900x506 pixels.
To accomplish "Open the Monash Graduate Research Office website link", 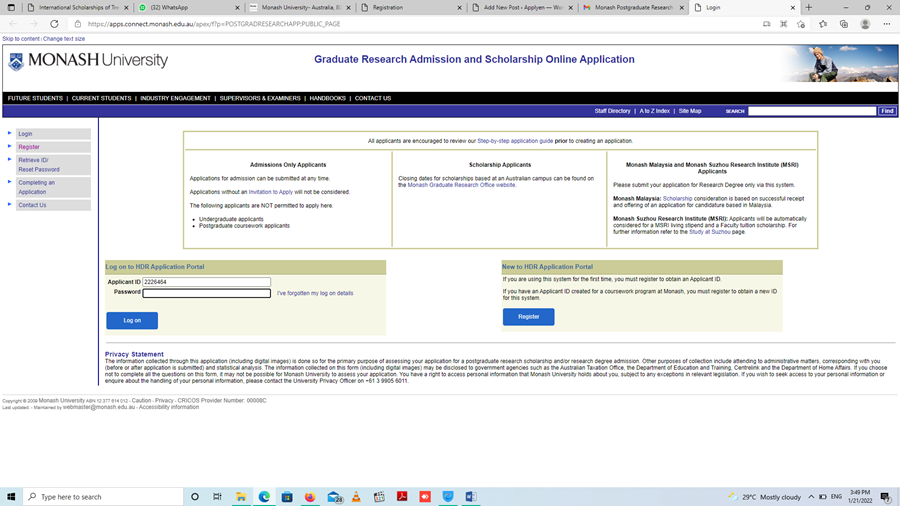I will click(461, 185).
